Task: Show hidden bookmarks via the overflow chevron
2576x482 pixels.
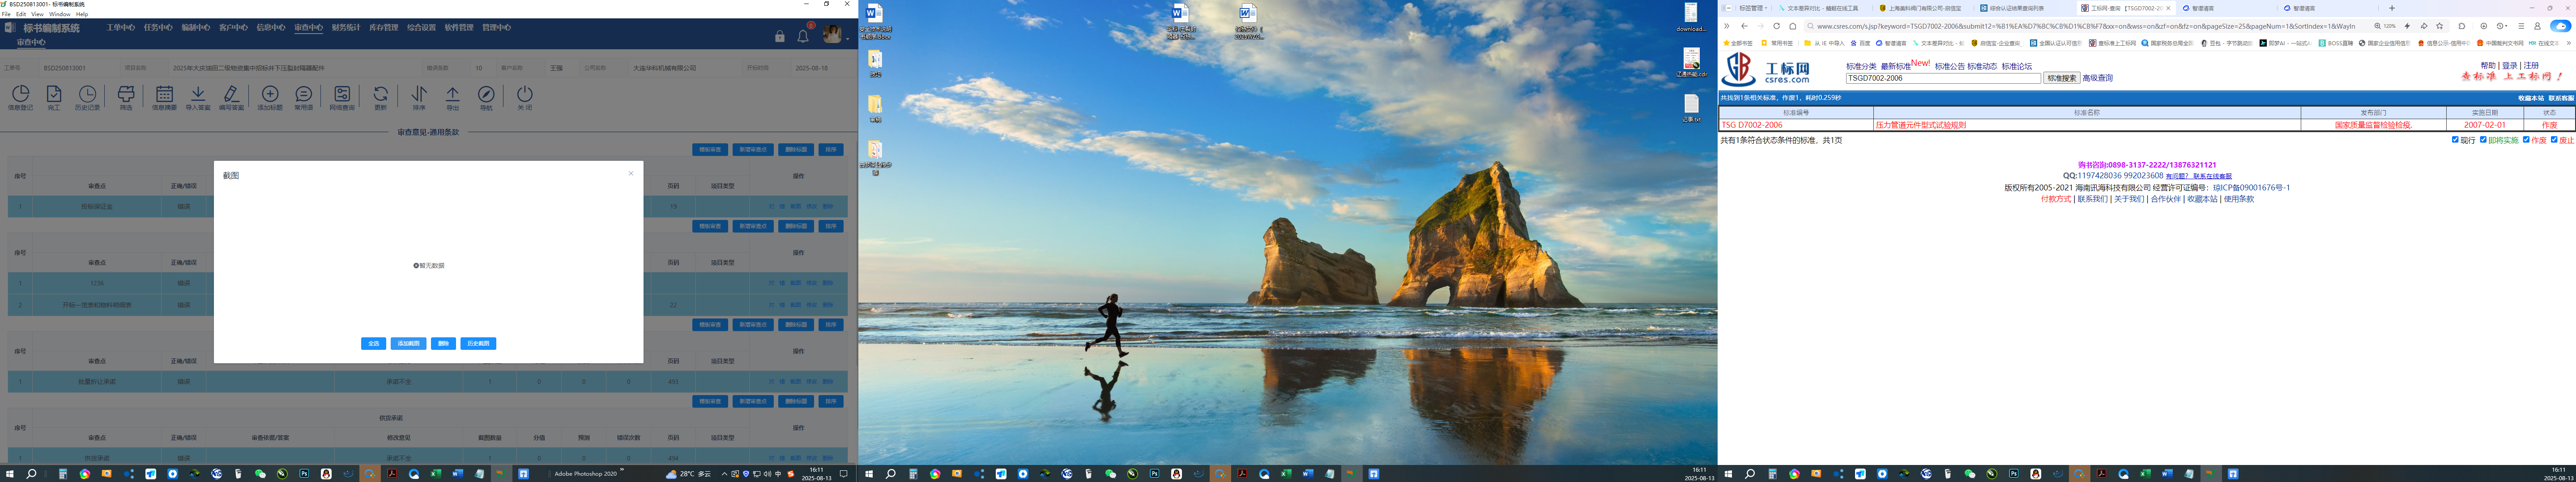Action: (2568, 43)
